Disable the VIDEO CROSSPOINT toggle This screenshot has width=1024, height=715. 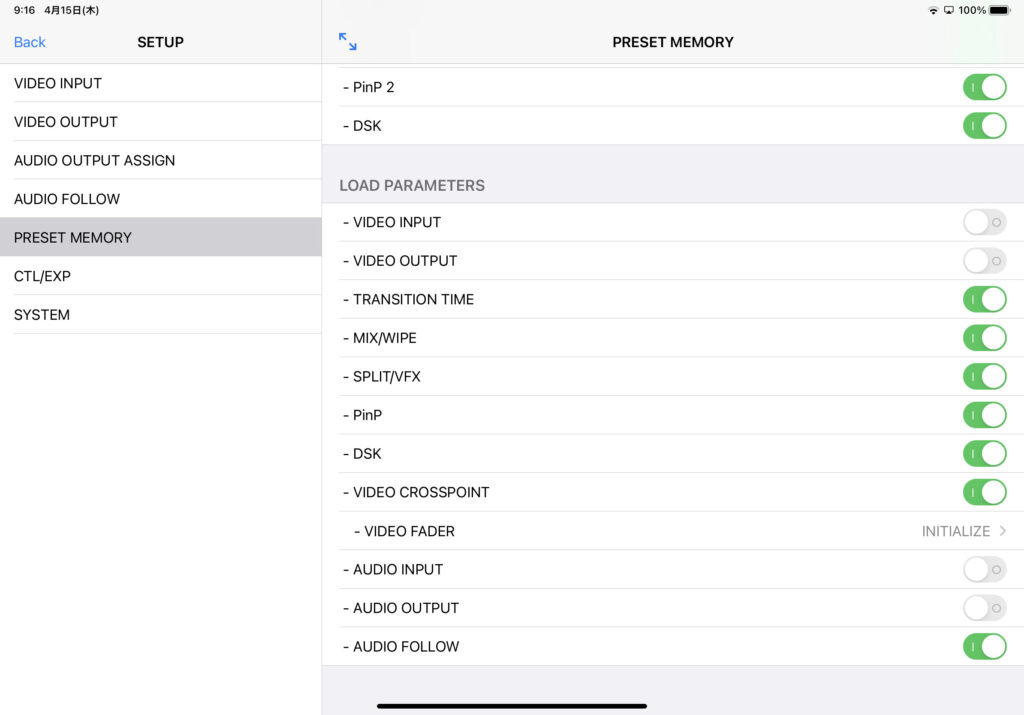984,492
